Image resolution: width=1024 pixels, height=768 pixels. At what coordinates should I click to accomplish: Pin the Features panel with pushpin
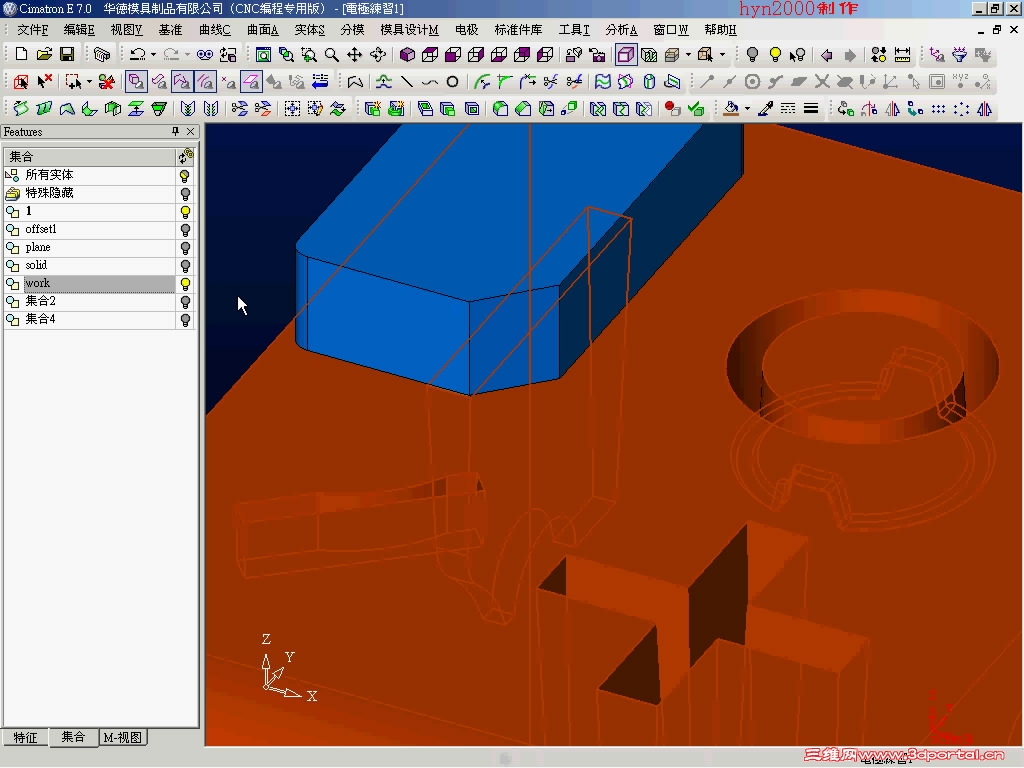[175, 131]
